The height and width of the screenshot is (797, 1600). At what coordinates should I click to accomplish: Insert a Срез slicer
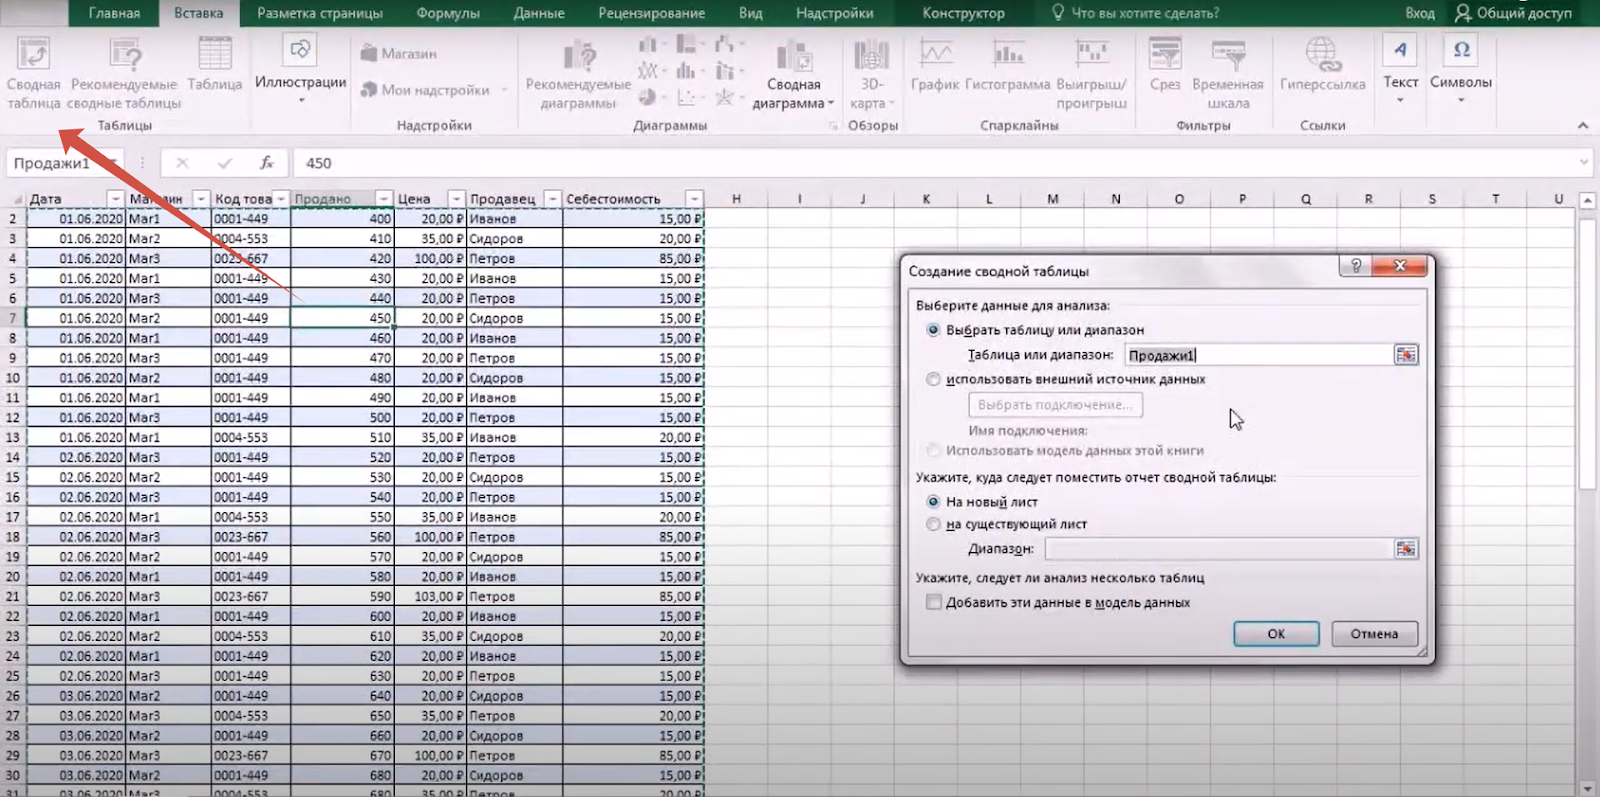coord(1165,65)
